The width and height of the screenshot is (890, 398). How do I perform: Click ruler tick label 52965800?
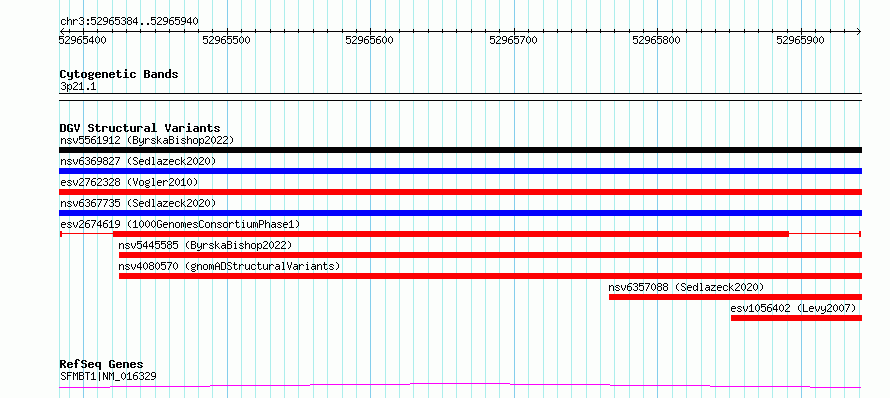tap(656, 40)
